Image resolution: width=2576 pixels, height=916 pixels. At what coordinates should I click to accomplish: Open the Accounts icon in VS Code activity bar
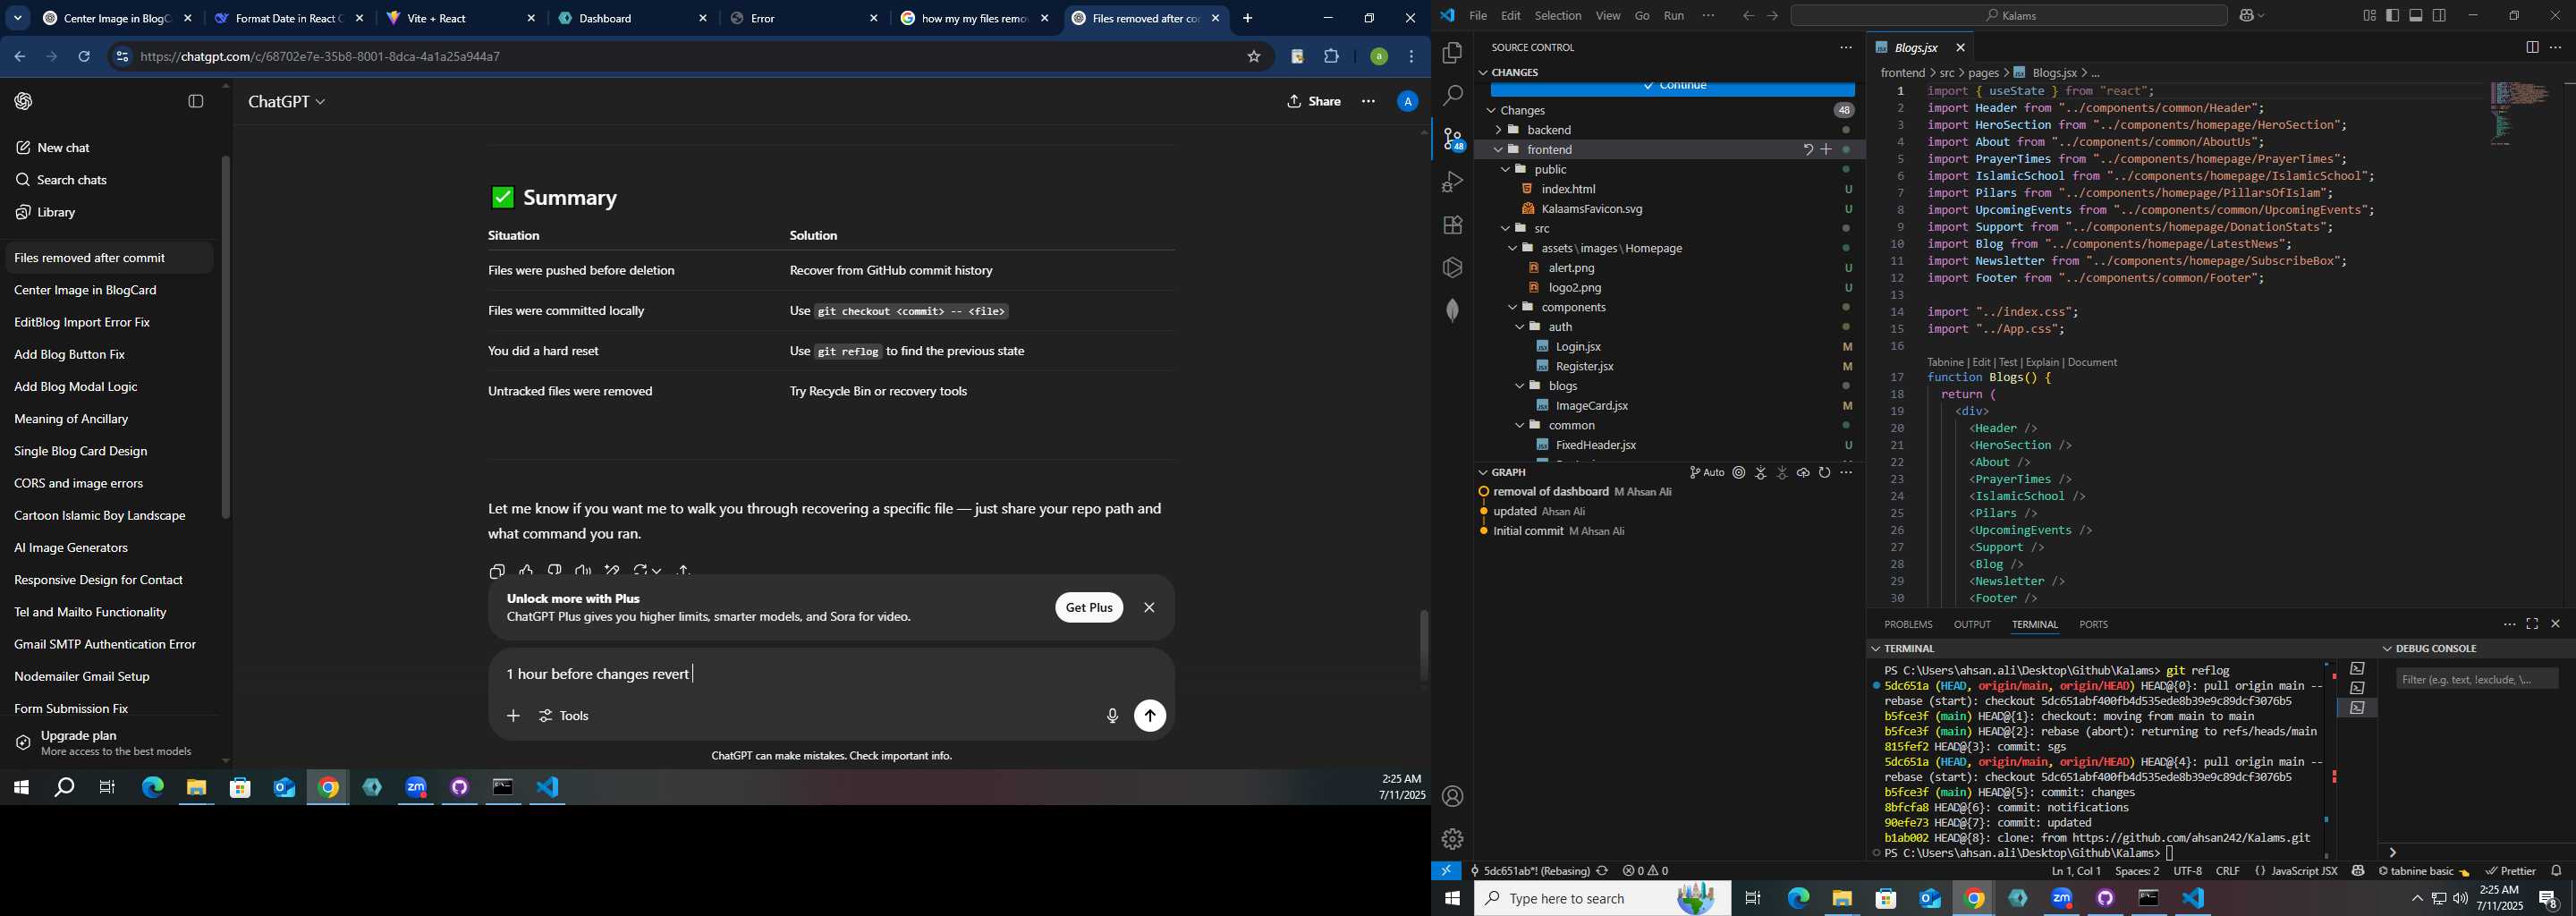tap(1452, 797)
